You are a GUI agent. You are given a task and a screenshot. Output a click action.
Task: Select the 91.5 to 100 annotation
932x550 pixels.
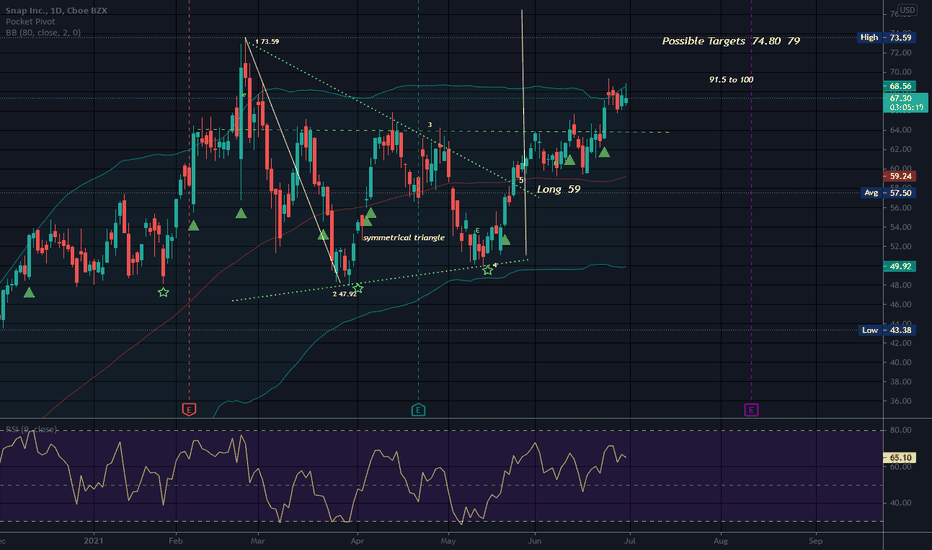click(x=731, y=80)
